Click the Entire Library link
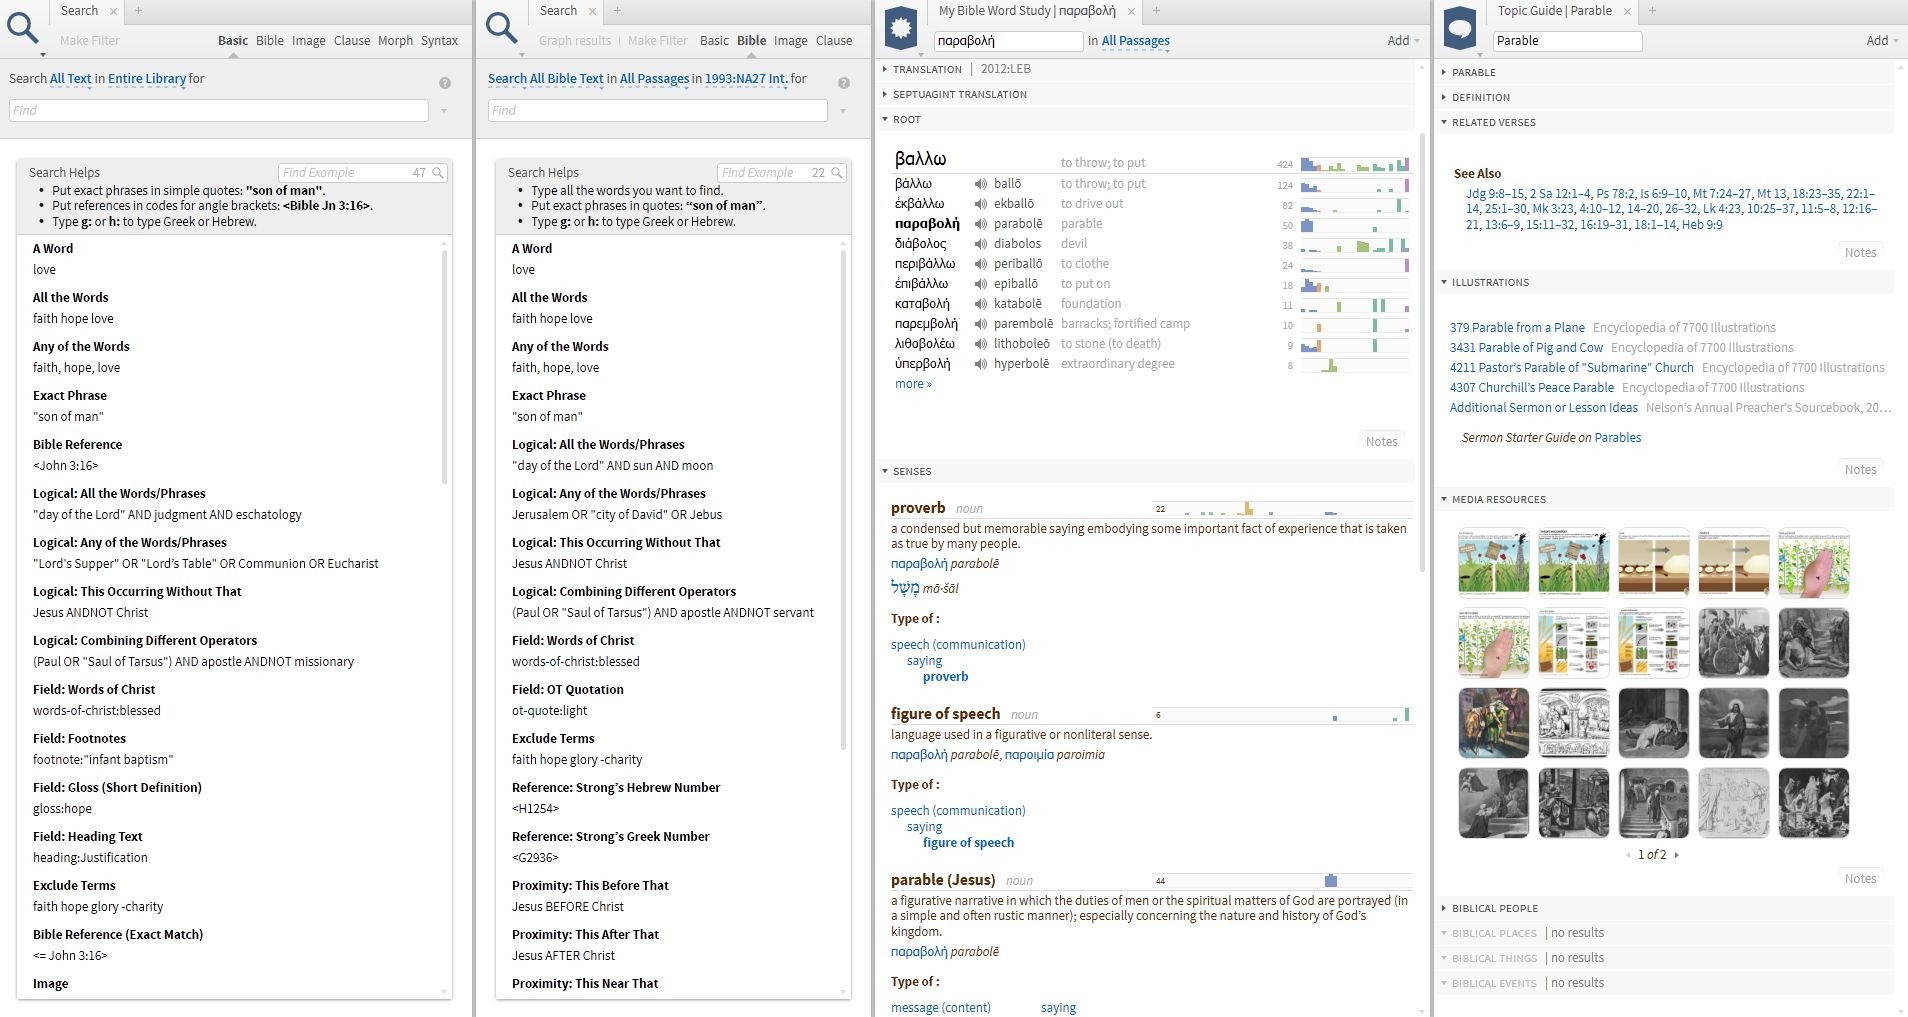Screen dimensions: 1908x1017 (147, 79)
